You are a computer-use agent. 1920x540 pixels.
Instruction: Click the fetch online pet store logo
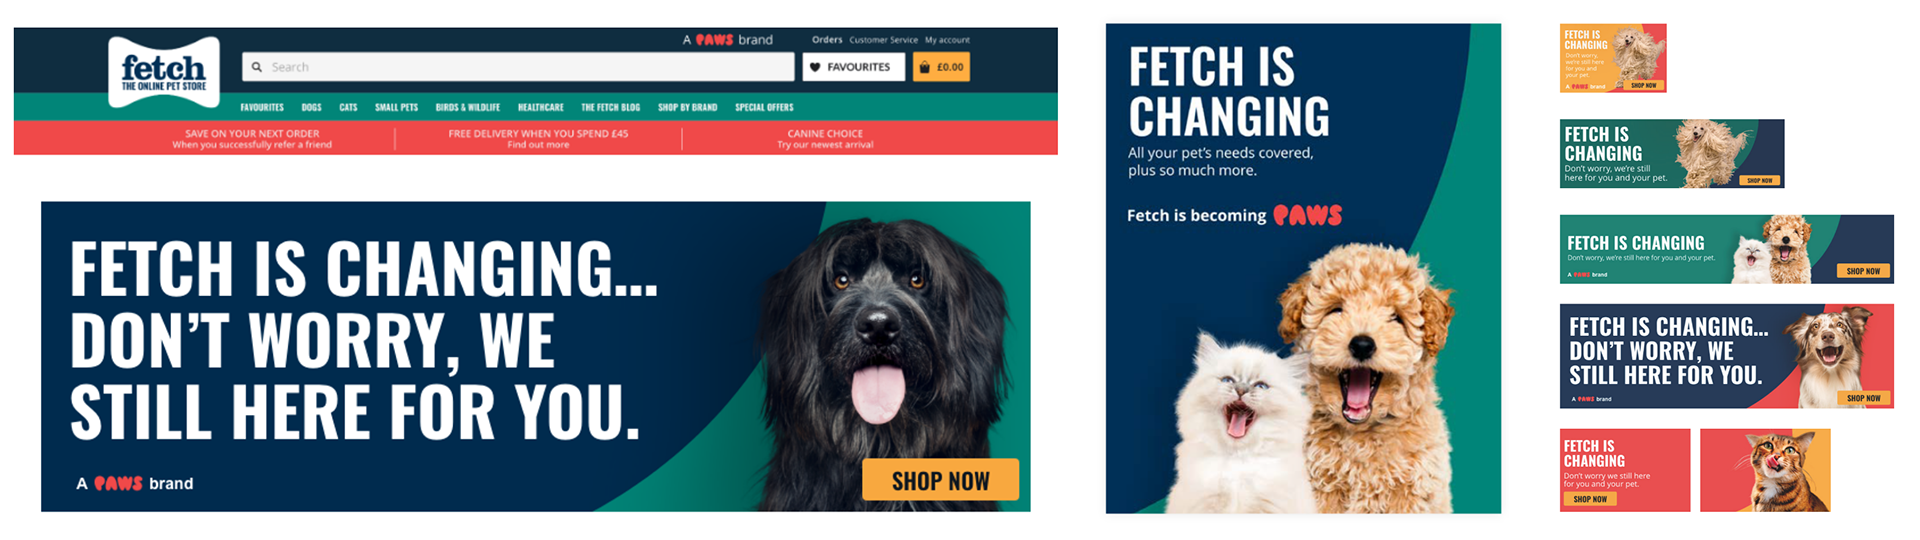tap(164, 72)
